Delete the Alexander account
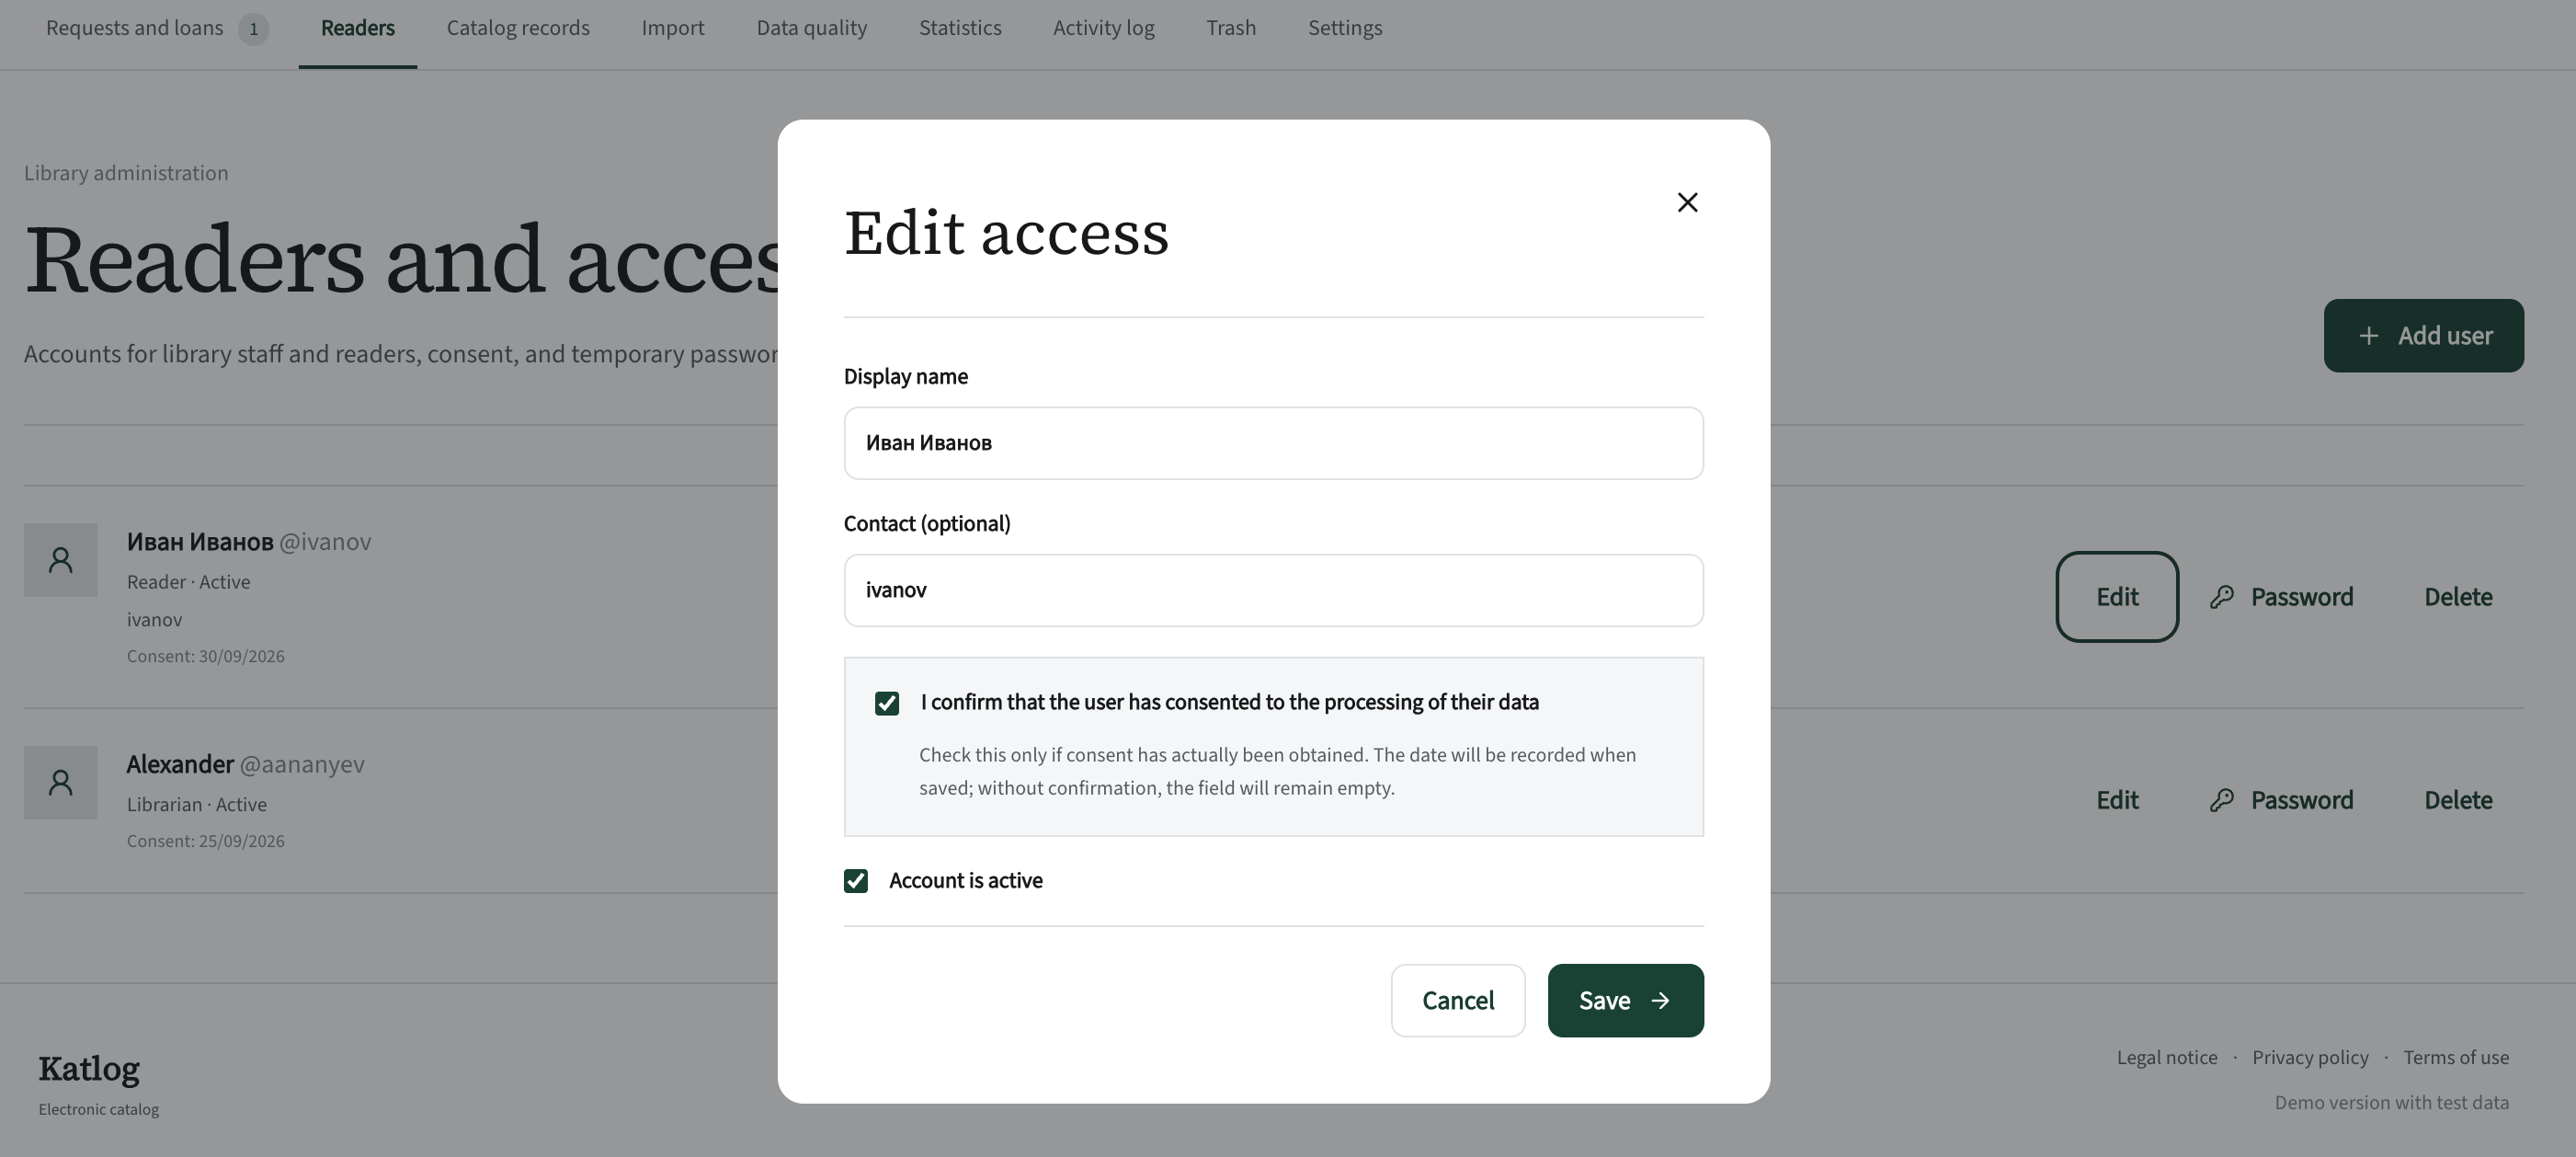This screenshot has width=2576, height=1157. 2458,800
